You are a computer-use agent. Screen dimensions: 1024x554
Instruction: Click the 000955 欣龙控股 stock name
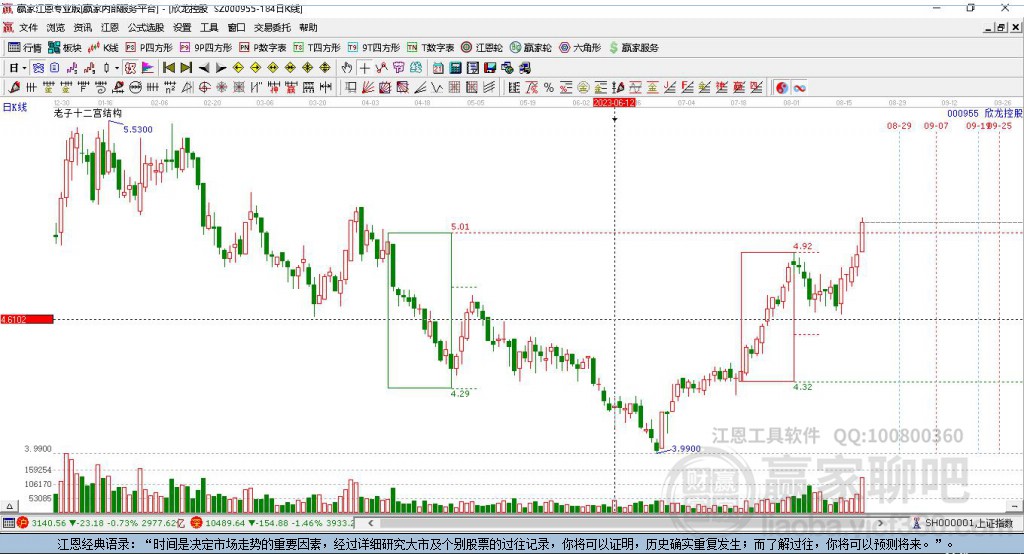click(985, 113)
